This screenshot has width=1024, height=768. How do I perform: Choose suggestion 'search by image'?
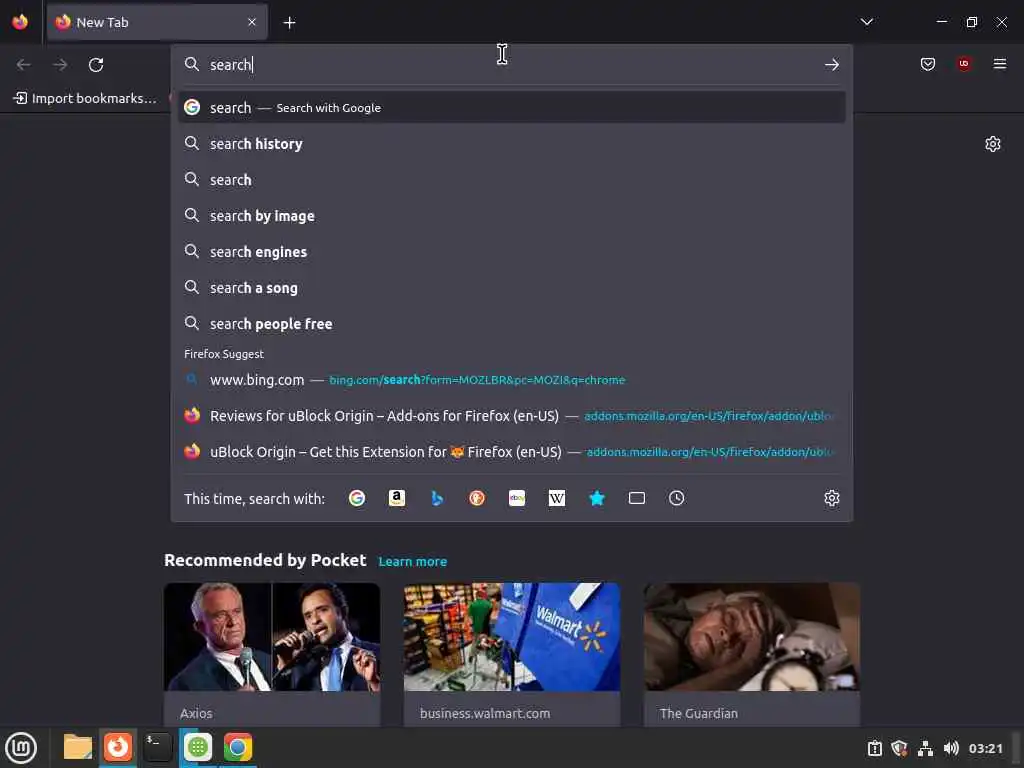[x=511, y=216]
